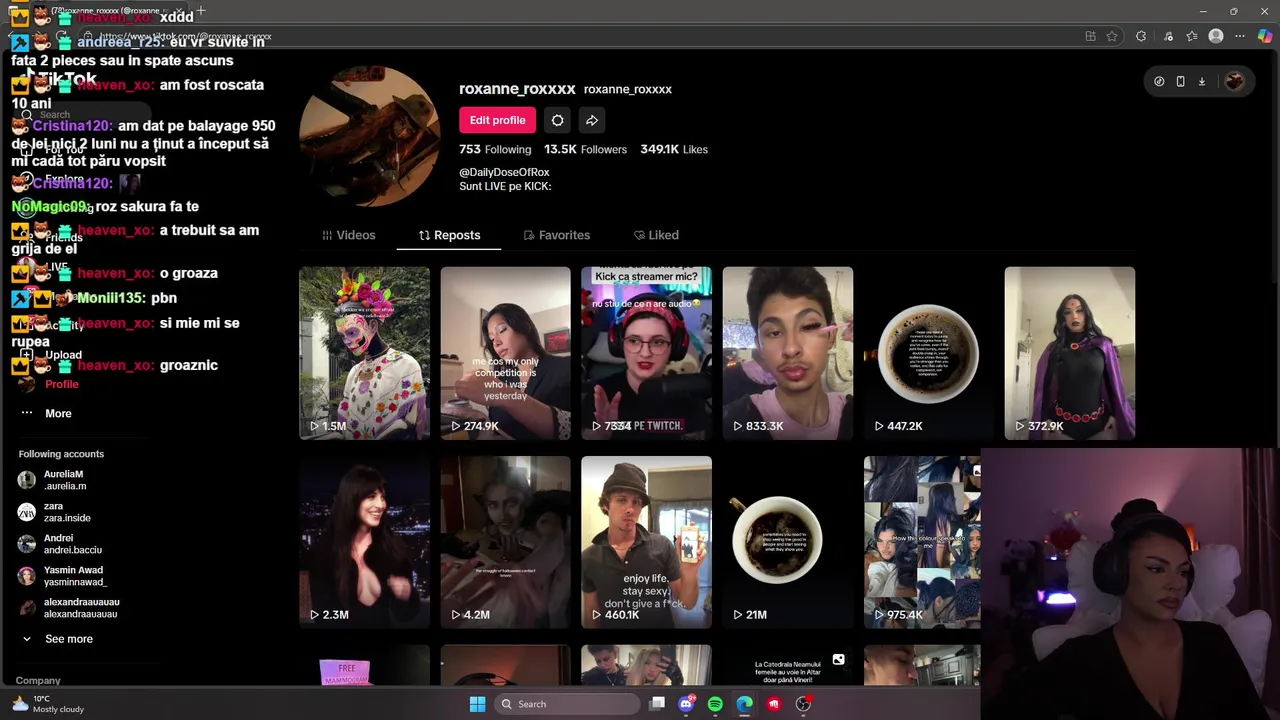Open the Edge browser profile icon

1216,36
